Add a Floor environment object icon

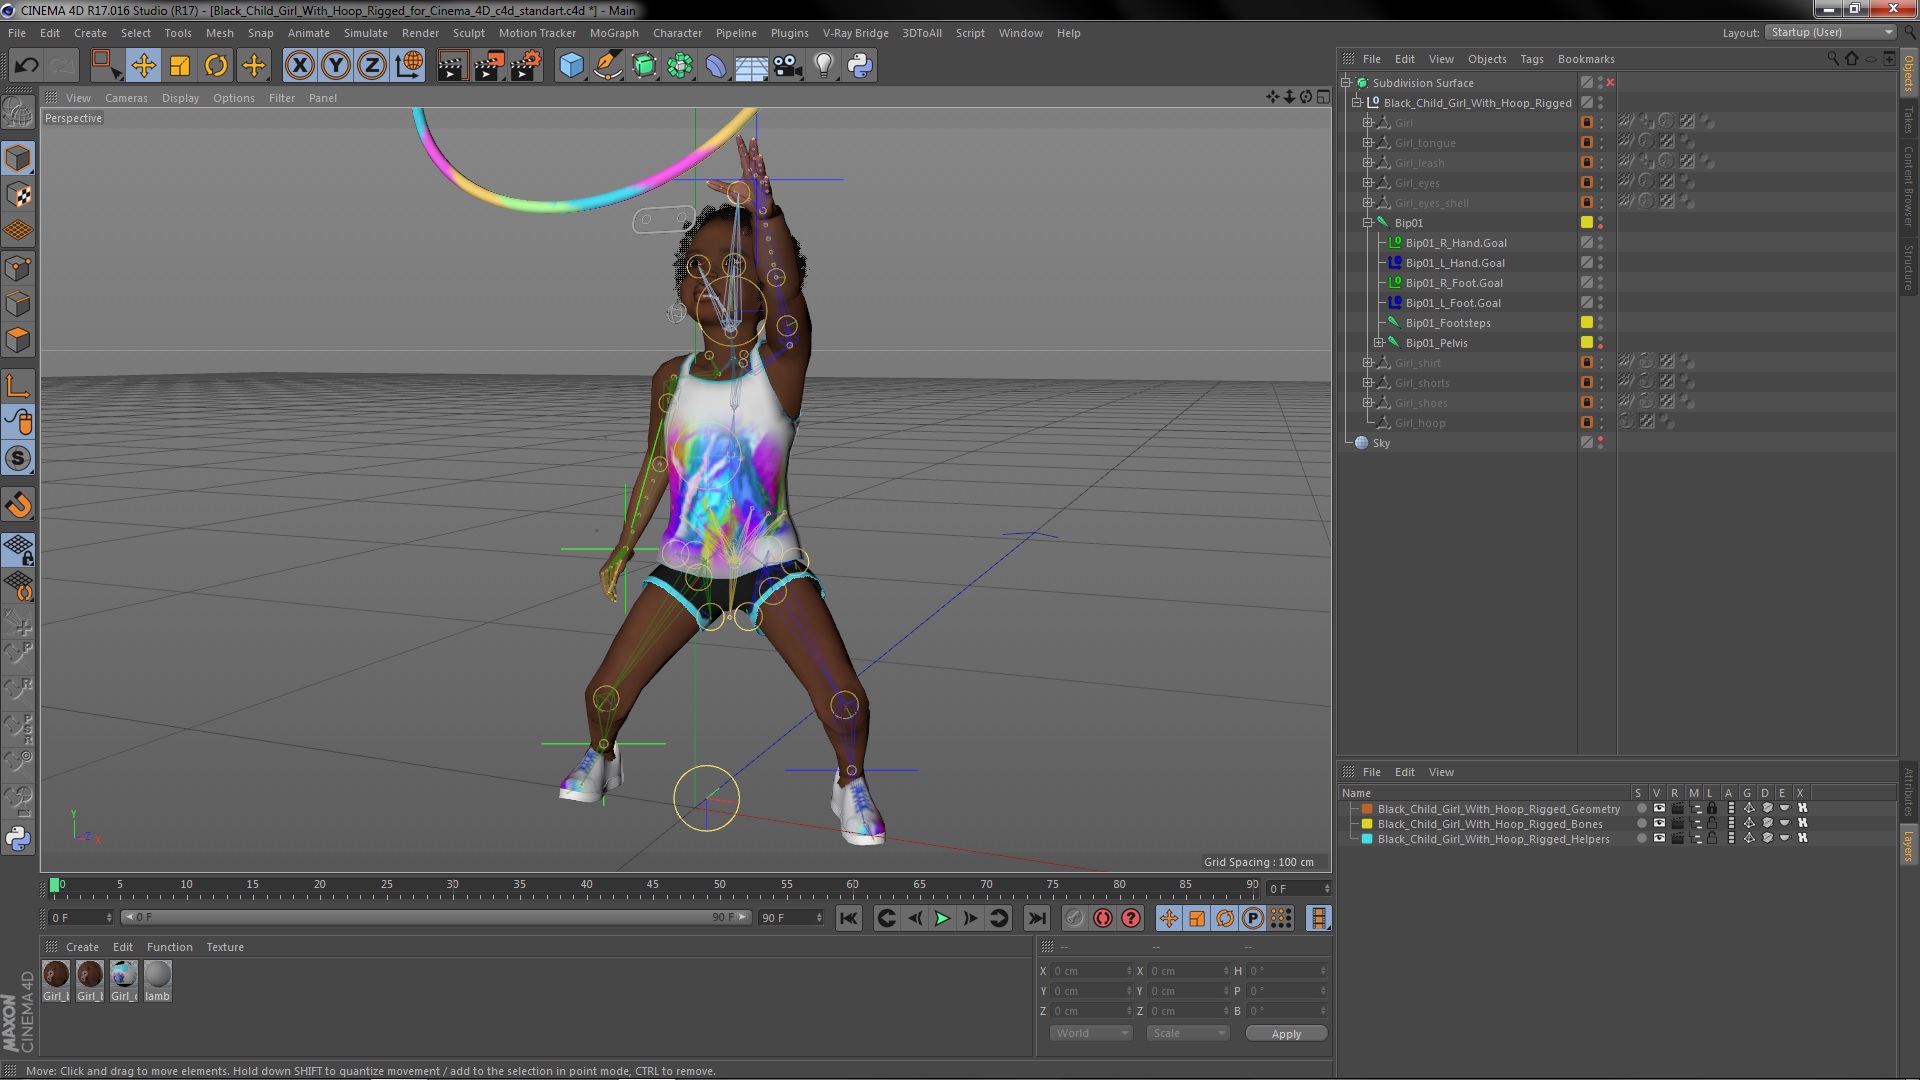click(x=751, y=66)
